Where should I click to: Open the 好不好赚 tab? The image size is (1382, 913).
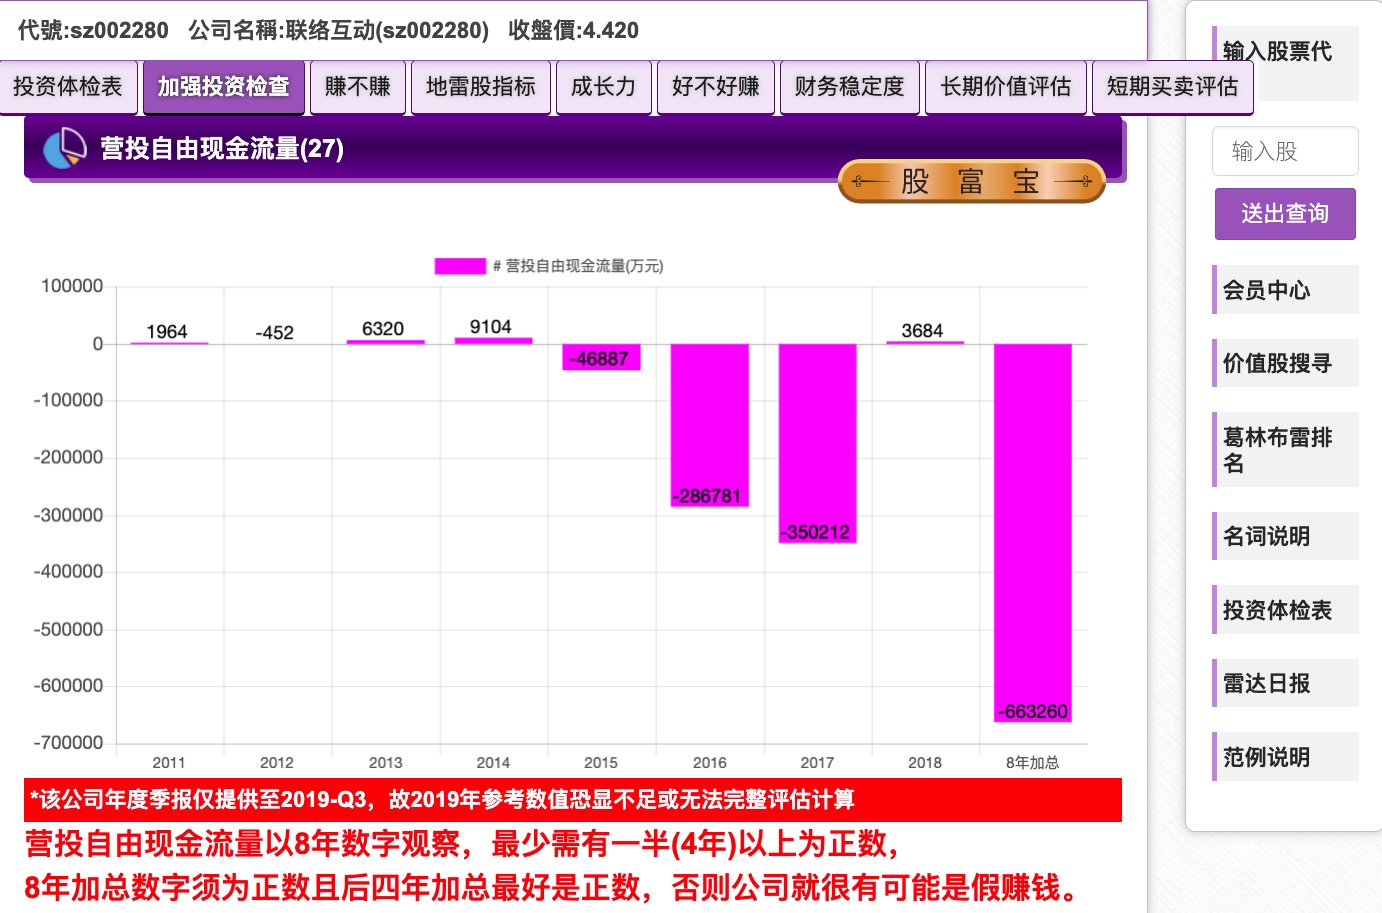click(716, 87)
